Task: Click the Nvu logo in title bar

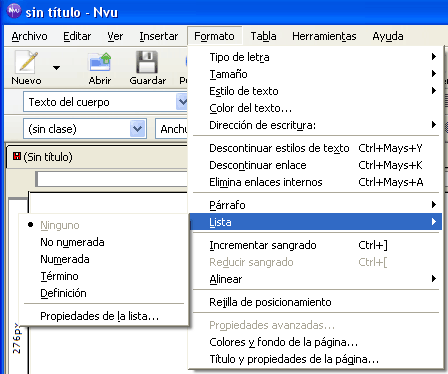Action: tap(14, 11)
